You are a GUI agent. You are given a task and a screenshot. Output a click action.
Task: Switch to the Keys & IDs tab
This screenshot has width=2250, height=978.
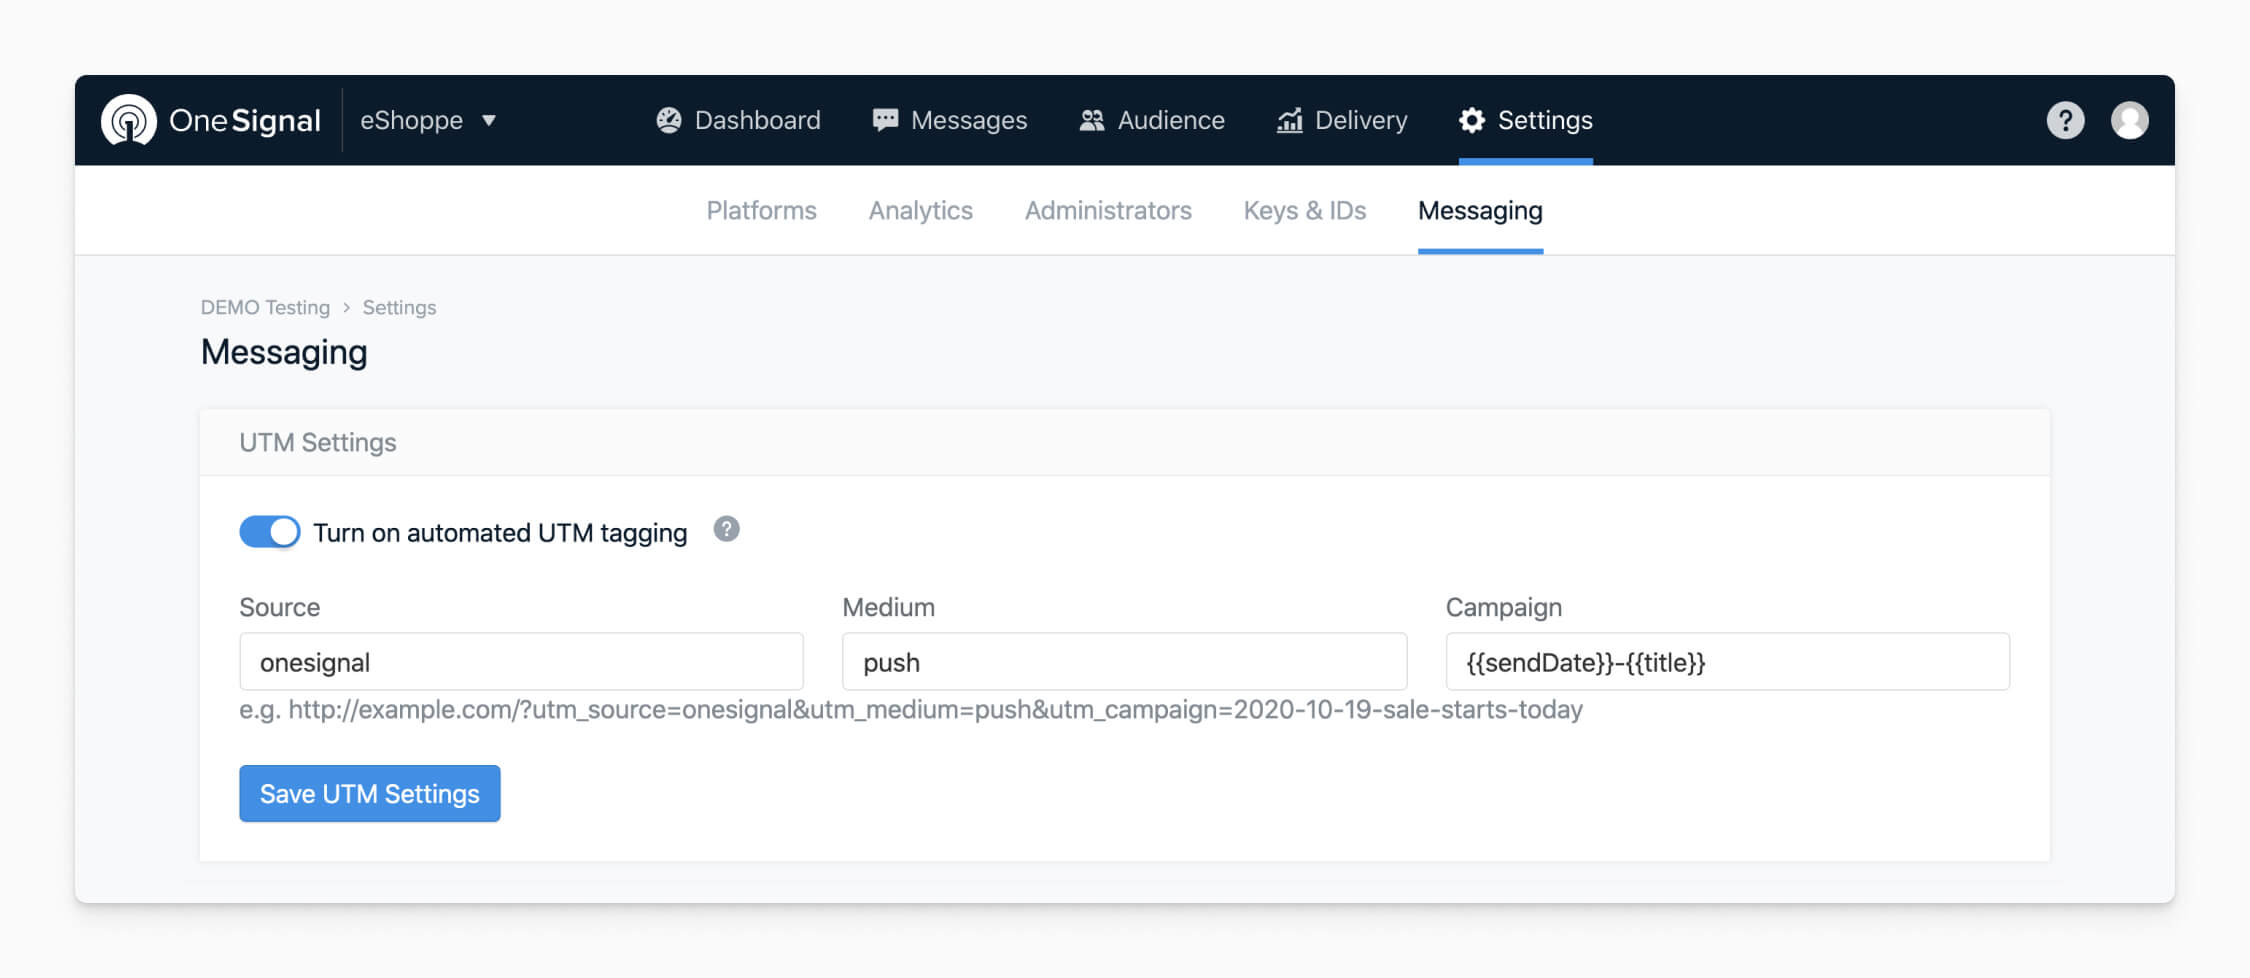pos(1305,210)
